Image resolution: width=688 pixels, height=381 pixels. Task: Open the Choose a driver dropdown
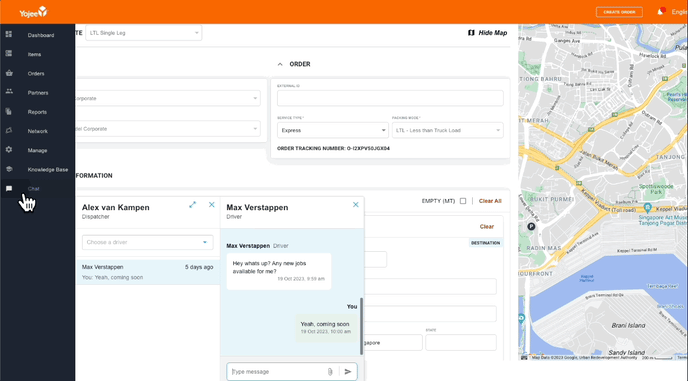(147, 242)
